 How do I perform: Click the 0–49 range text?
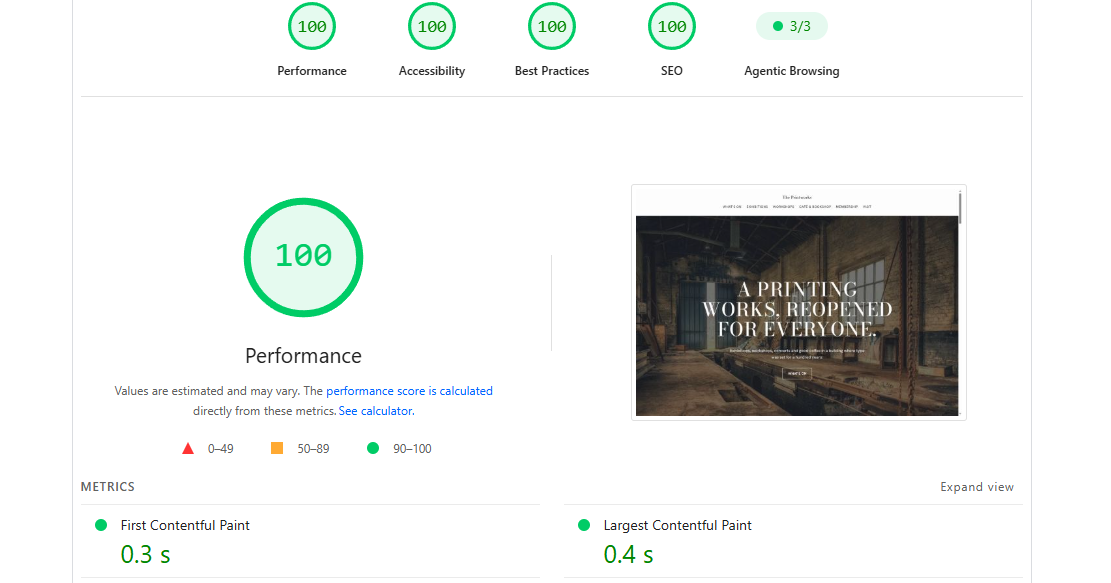(220, 448)
